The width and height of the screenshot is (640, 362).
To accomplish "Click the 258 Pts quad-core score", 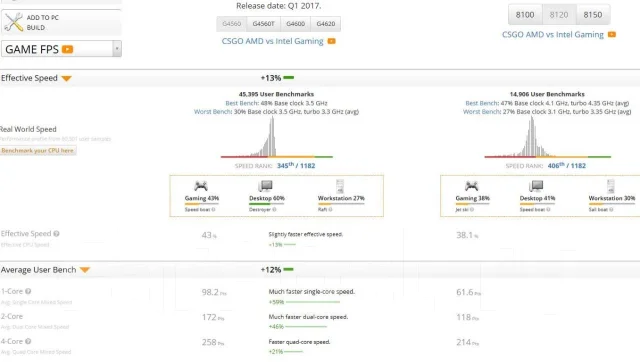I will 213,342.
